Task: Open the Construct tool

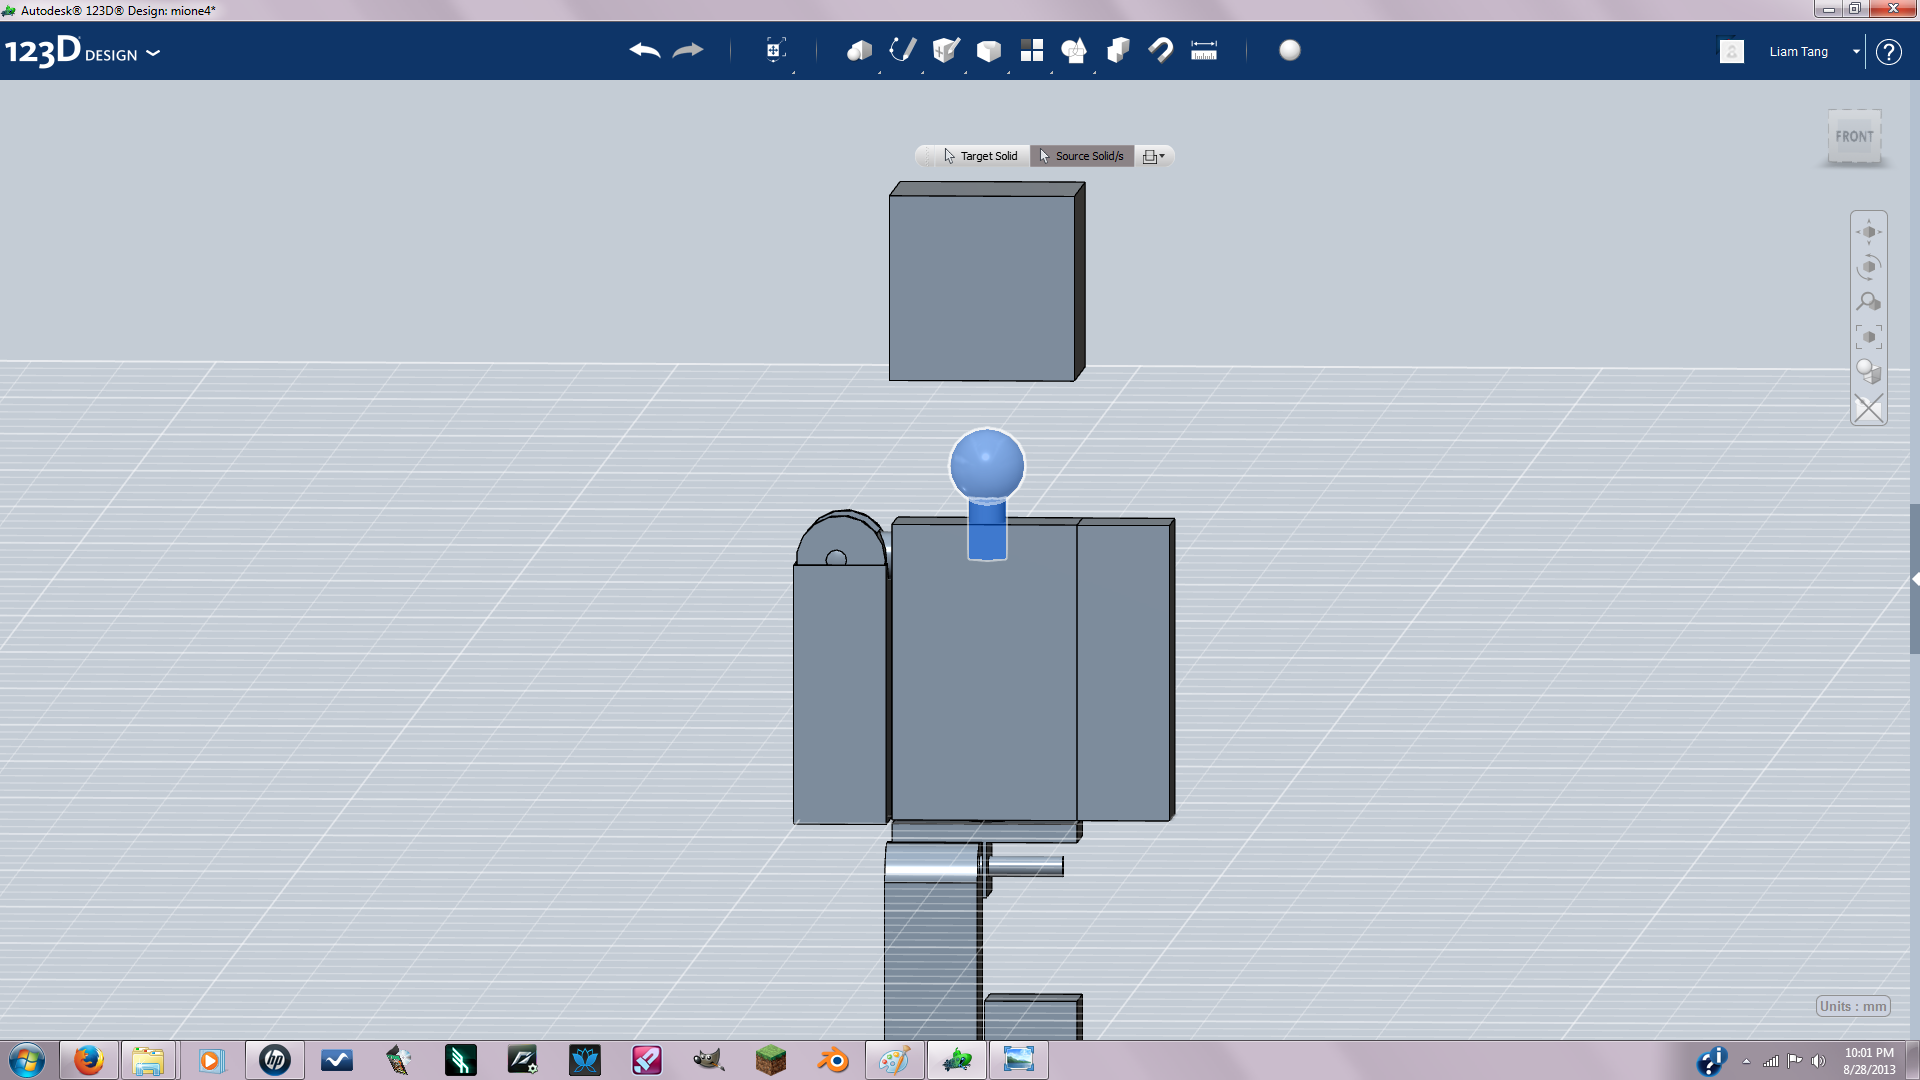Action: tap(946, 50)
